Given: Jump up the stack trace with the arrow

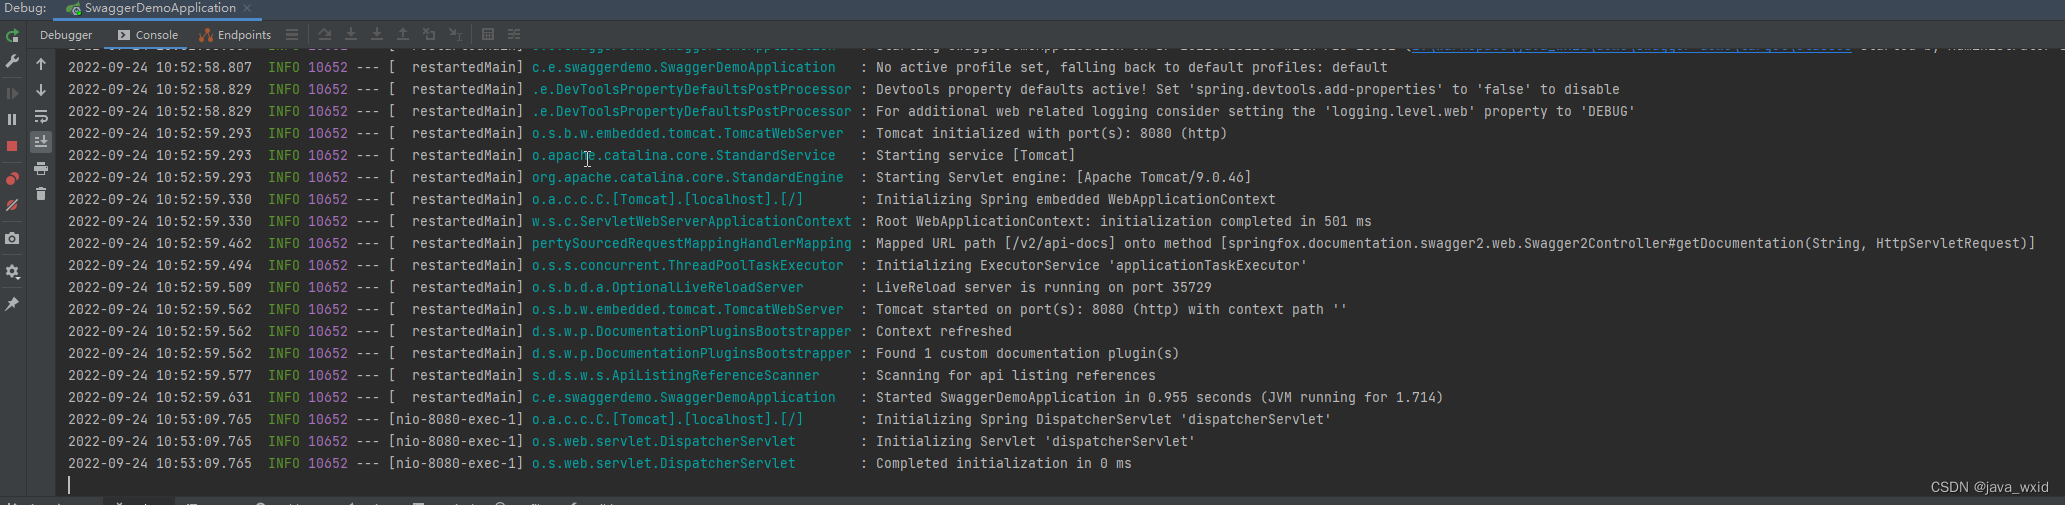Looking at the screenshot, I should (41, 64).
